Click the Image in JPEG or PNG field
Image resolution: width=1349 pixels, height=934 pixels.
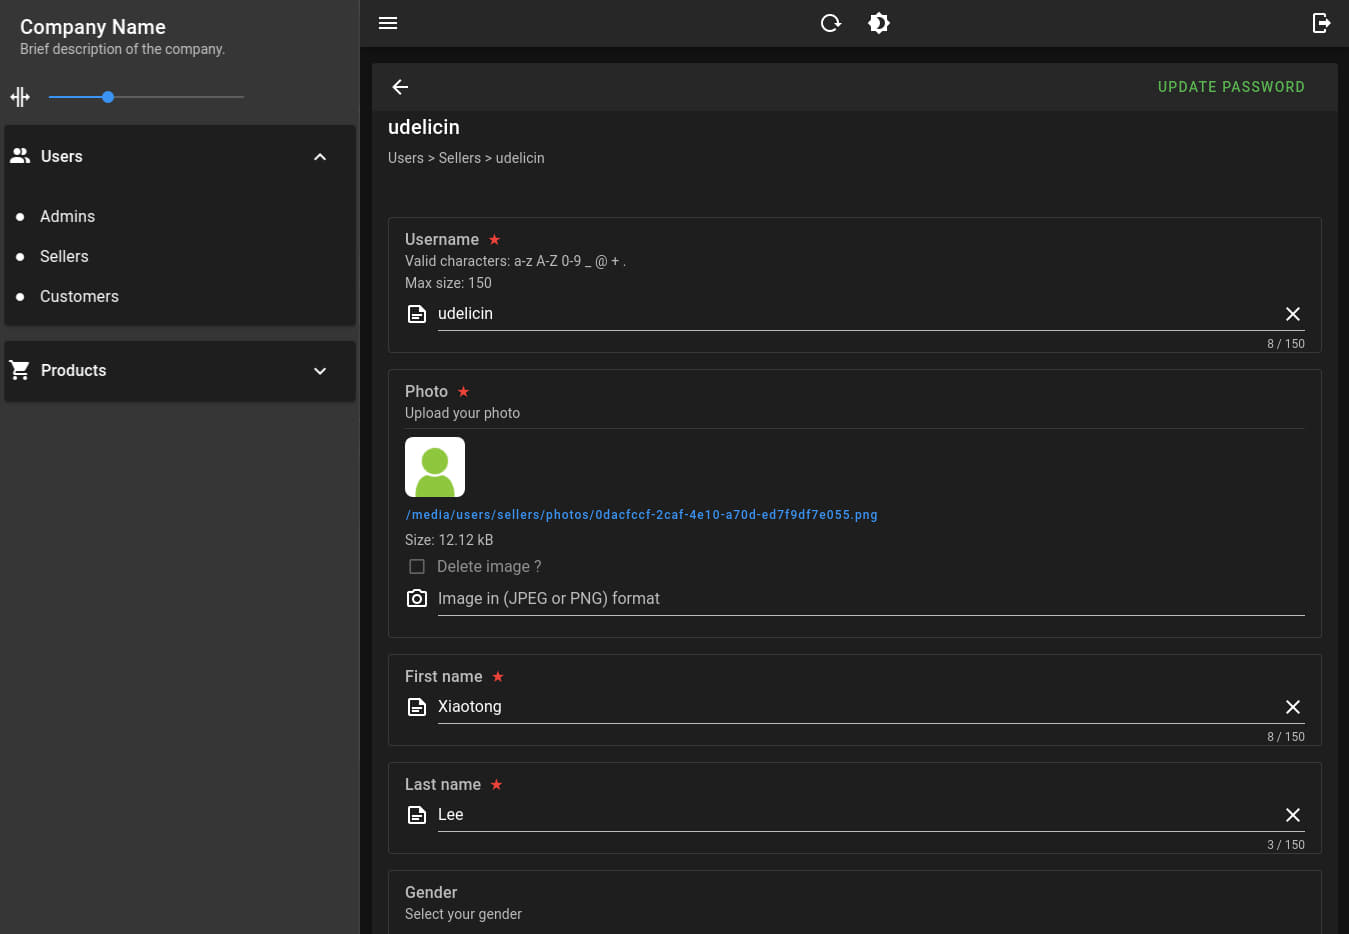tap(871, 598)
